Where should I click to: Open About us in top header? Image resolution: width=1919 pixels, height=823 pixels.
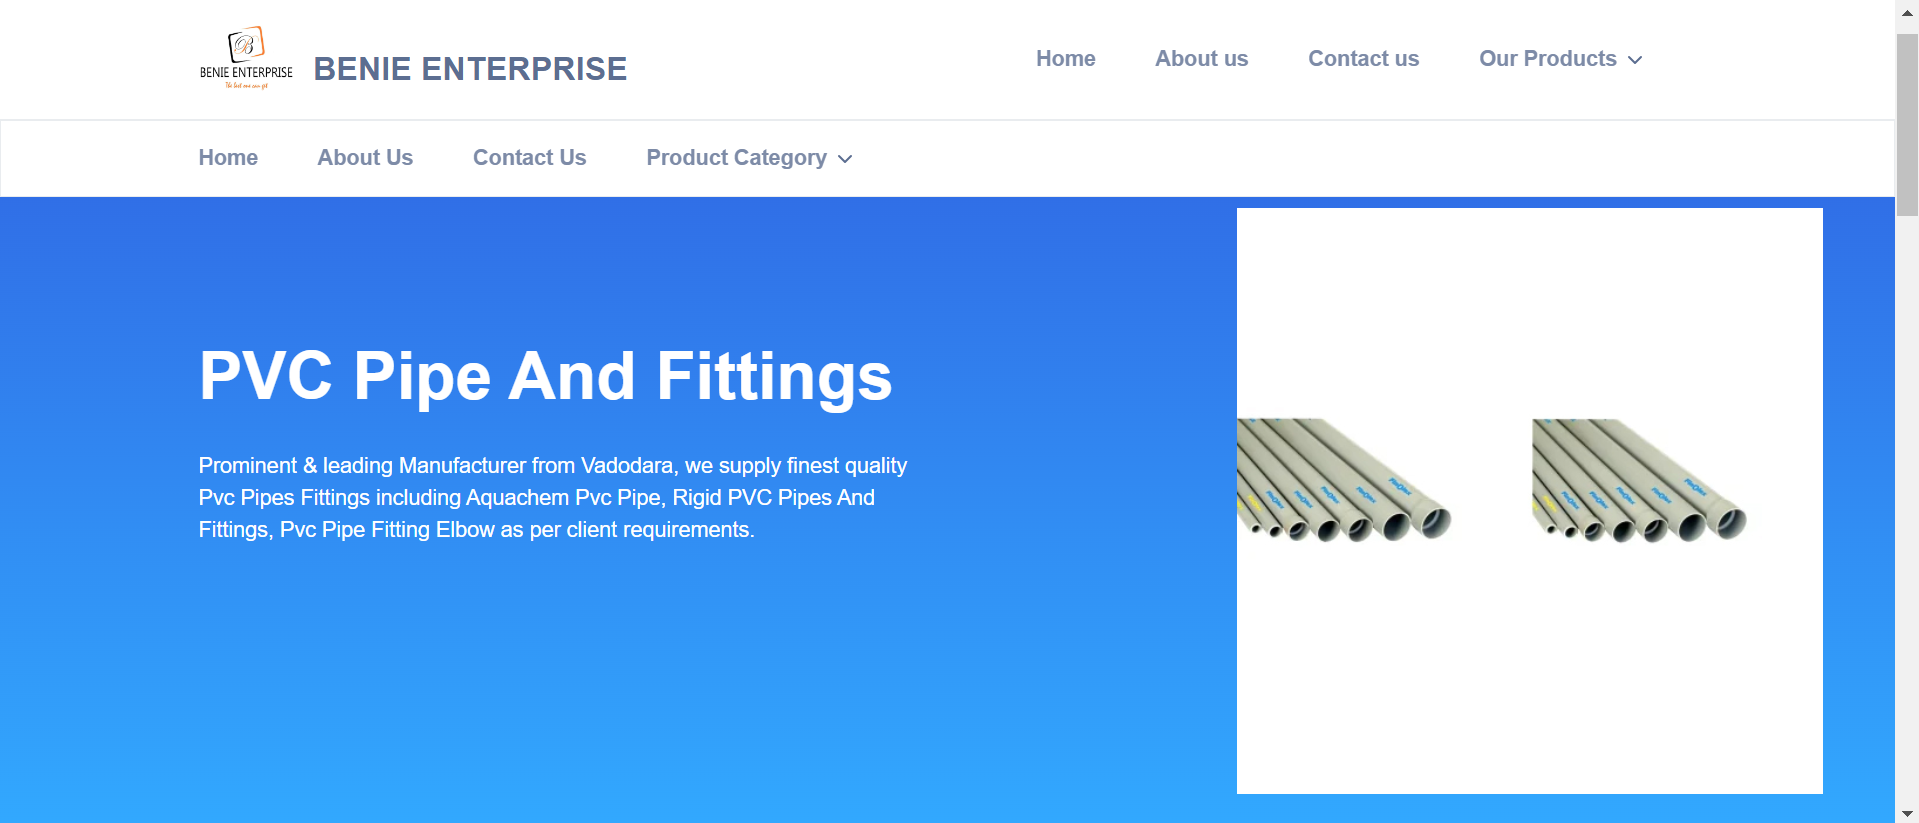[1201, 59]
